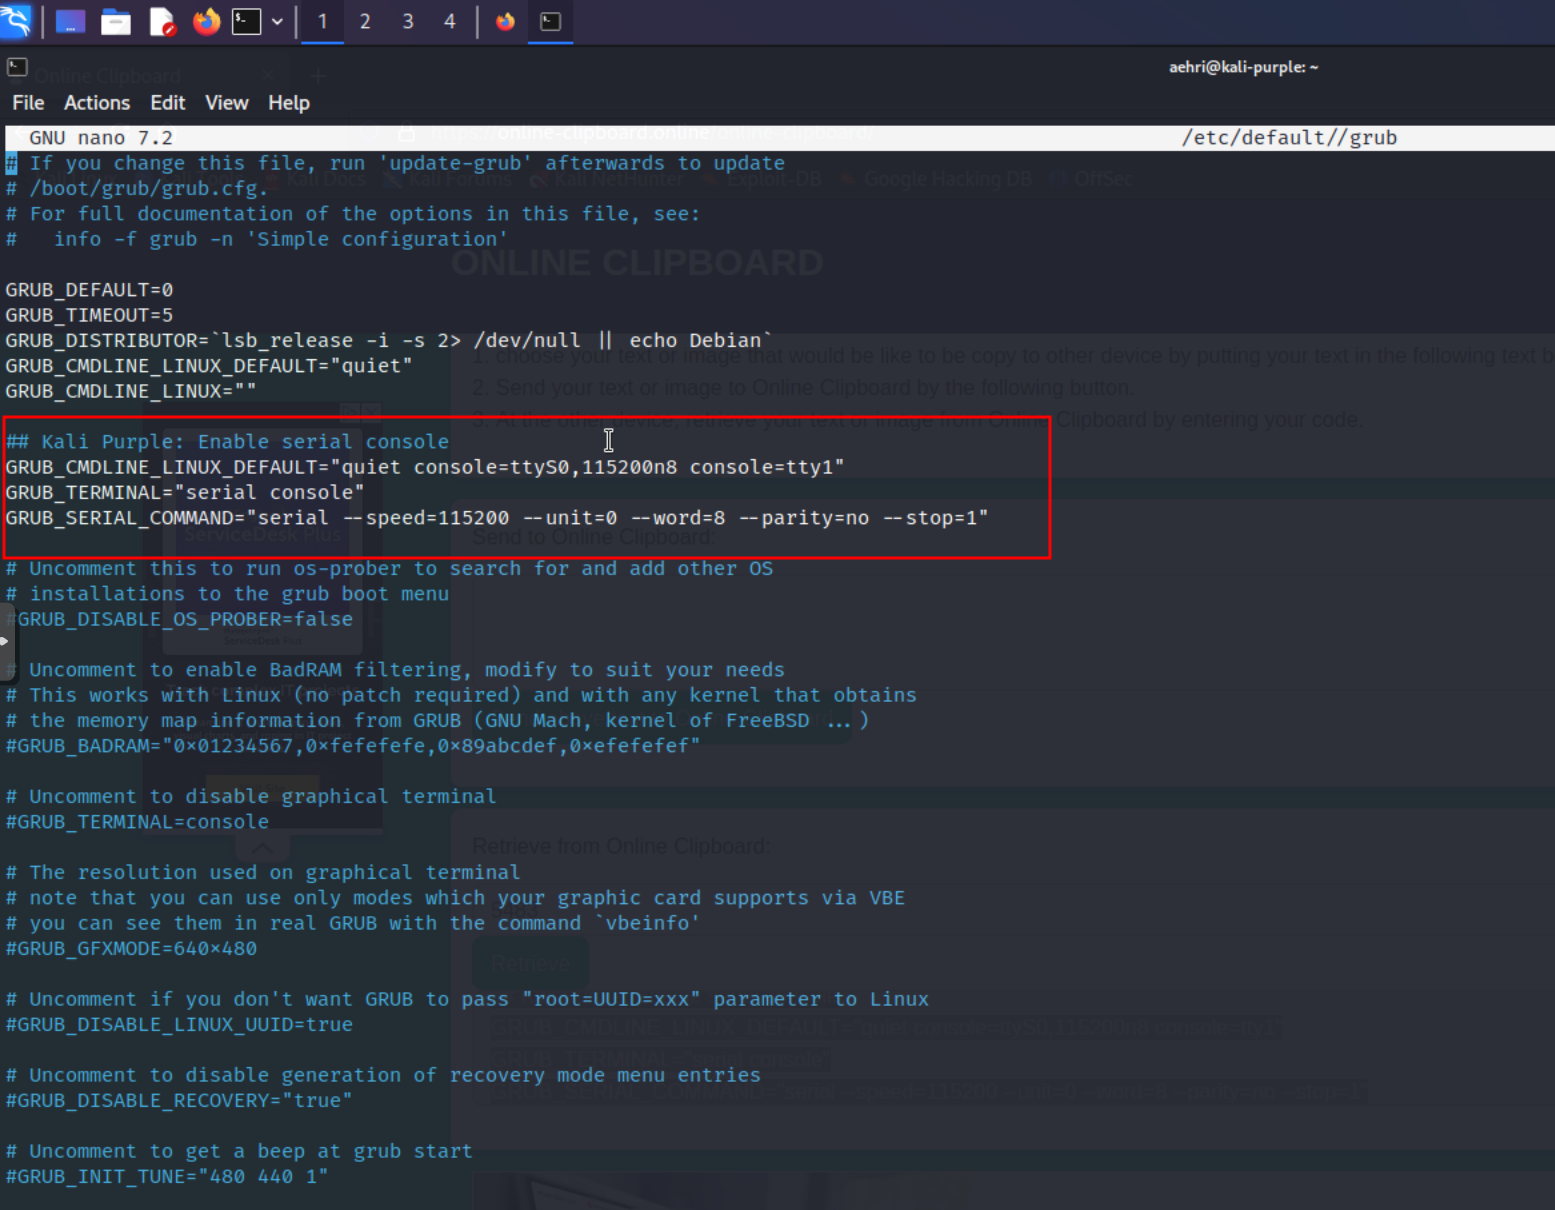Click the line mentioning 'vbeinfo' command

click(353, 923)
